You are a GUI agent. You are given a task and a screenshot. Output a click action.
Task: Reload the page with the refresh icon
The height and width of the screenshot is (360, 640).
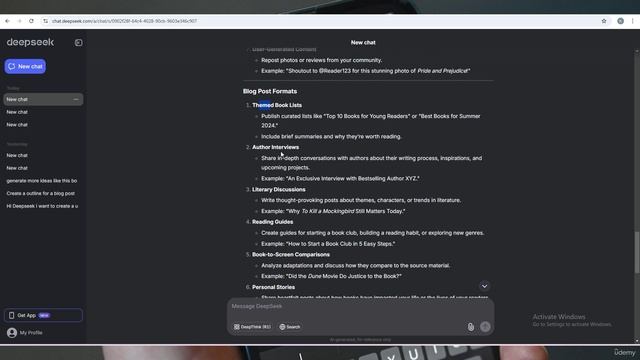coord(31,21)
